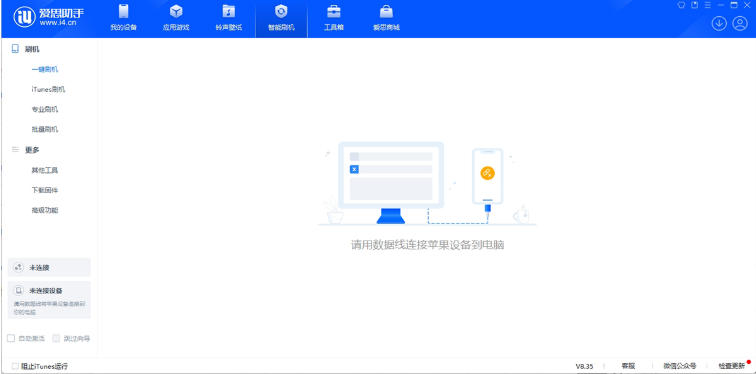Open the 微信公众号 link

point(679,366)
